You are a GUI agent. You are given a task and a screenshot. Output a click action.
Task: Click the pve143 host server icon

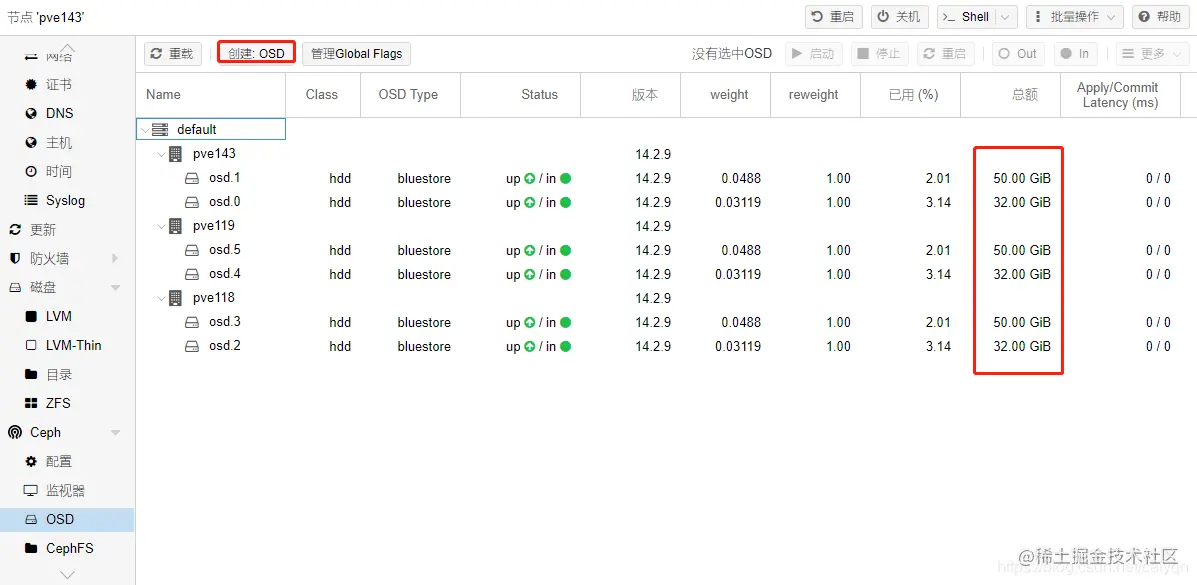coord(176,154)
